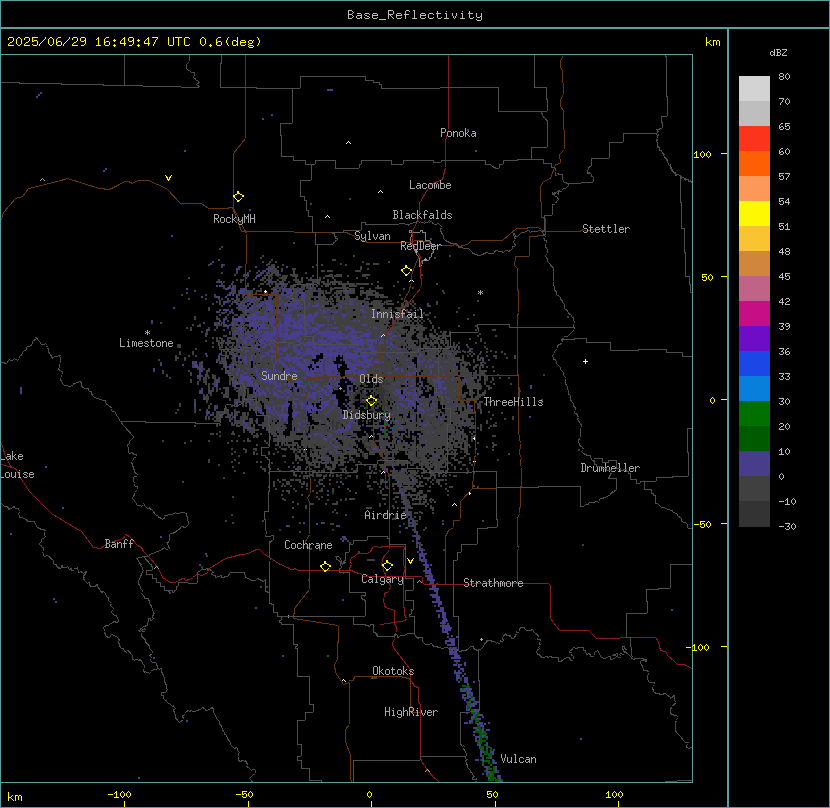Image resolution: width=830 pixels, height=808 pixels.
Task: Select the yellow marker below Cochrane
Action: [x=325, y=567]
